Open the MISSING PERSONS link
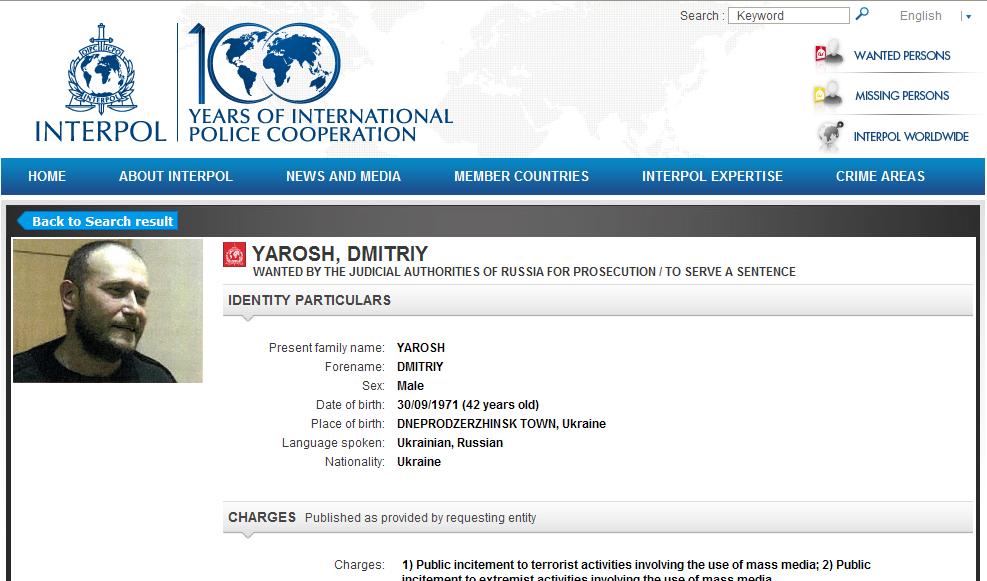This screenshot has width=987, height=581. (x=902, y=96)
